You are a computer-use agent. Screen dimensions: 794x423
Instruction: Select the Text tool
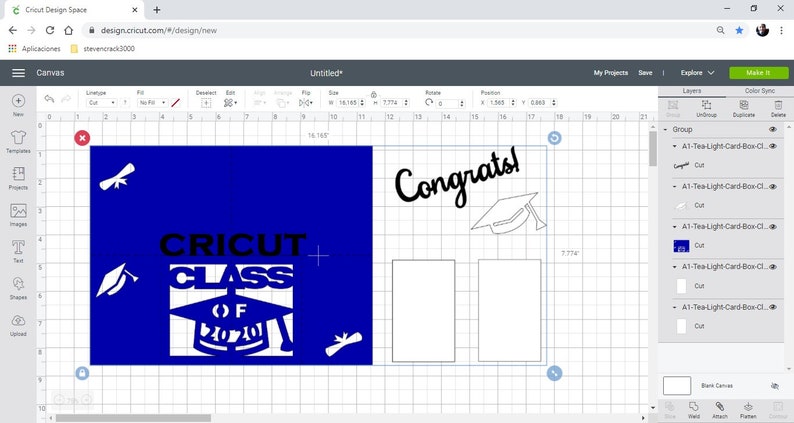point(18,251)
